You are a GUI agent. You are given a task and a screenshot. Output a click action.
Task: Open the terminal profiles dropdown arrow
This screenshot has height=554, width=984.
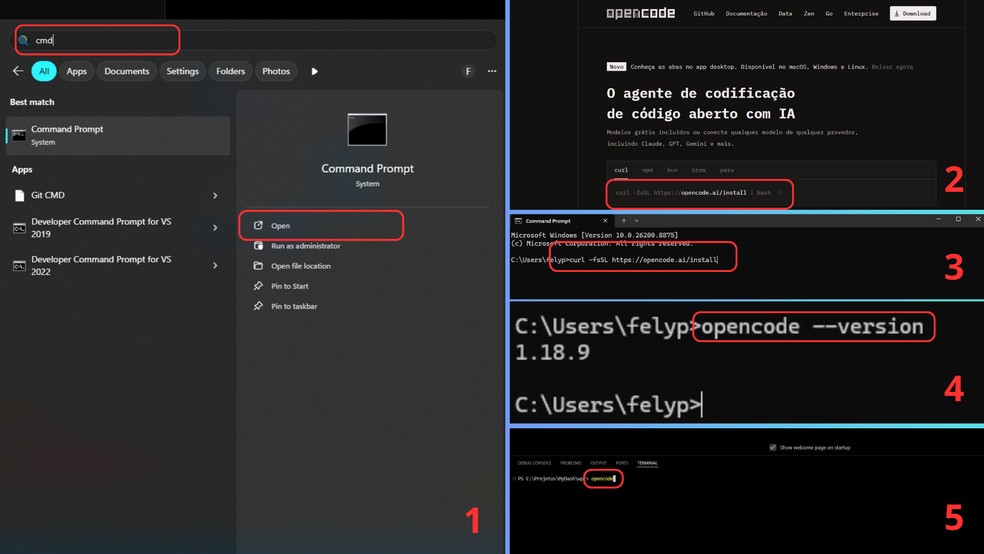636,220
